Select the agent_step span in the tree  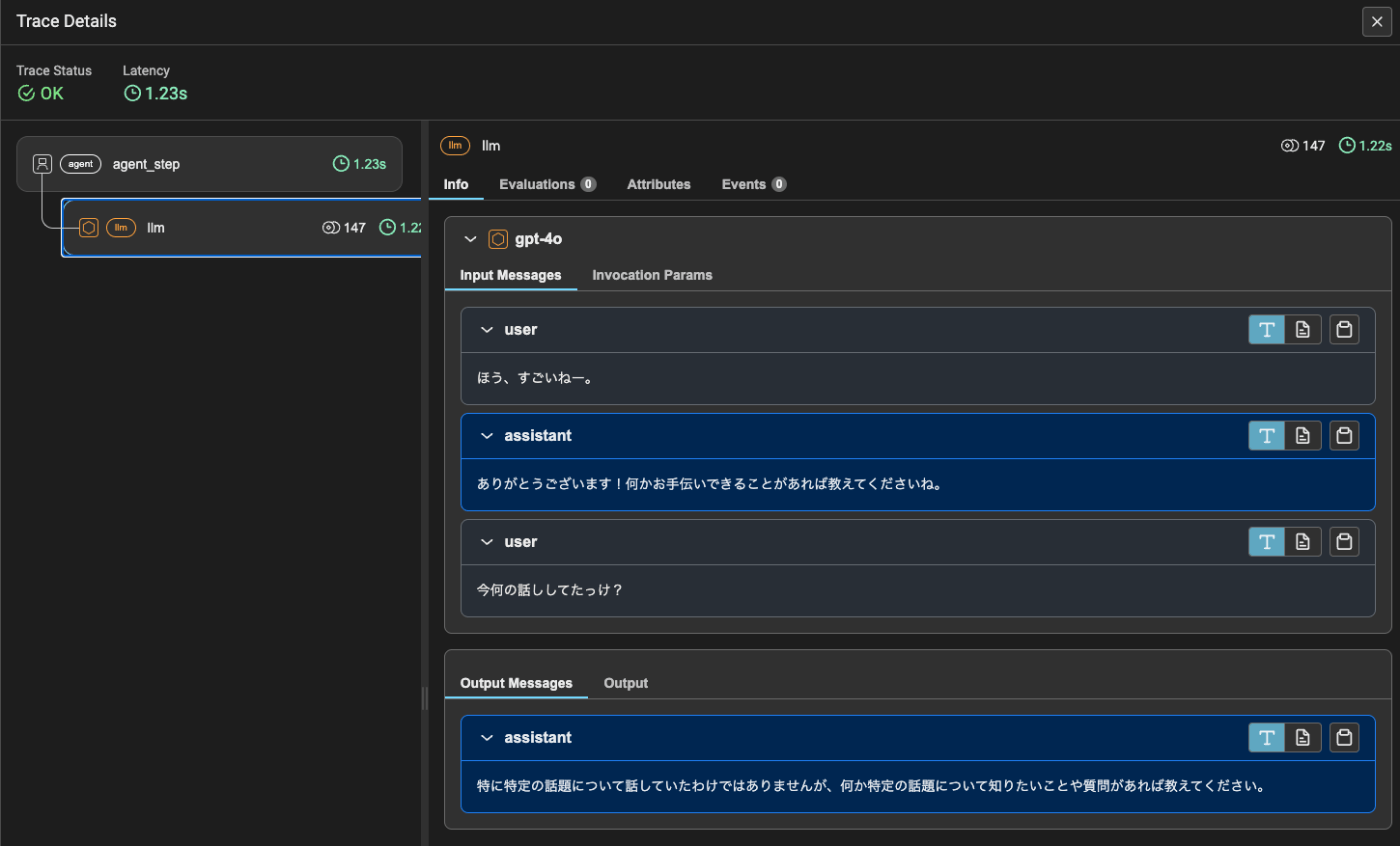click(x=210, y=164)
